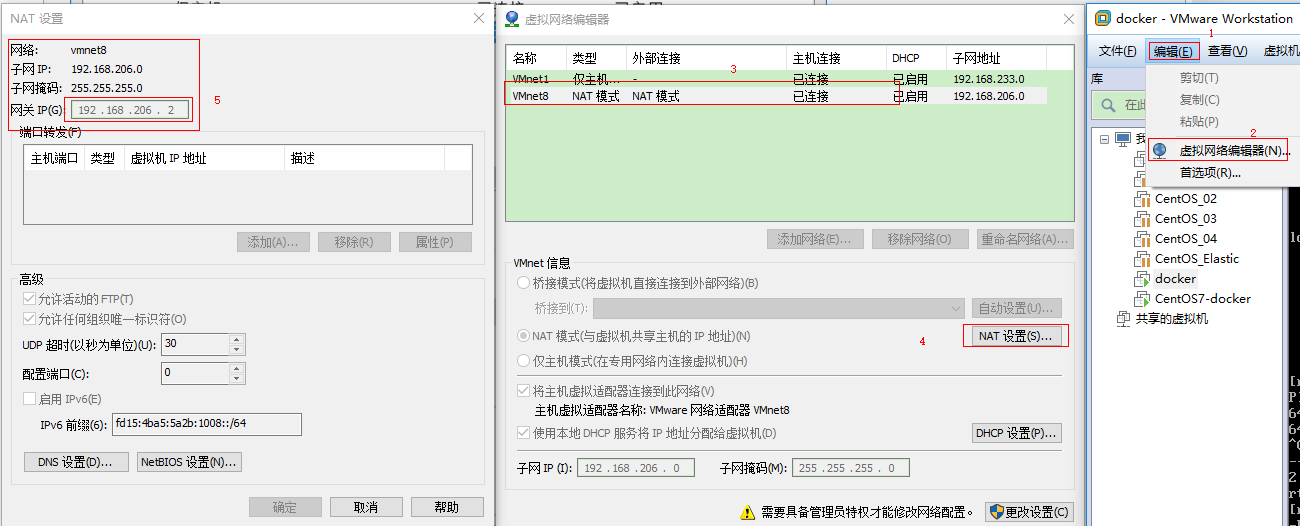Click the DHCP column header
Viewport: 1300px width, 526px height.
point(917,59)
